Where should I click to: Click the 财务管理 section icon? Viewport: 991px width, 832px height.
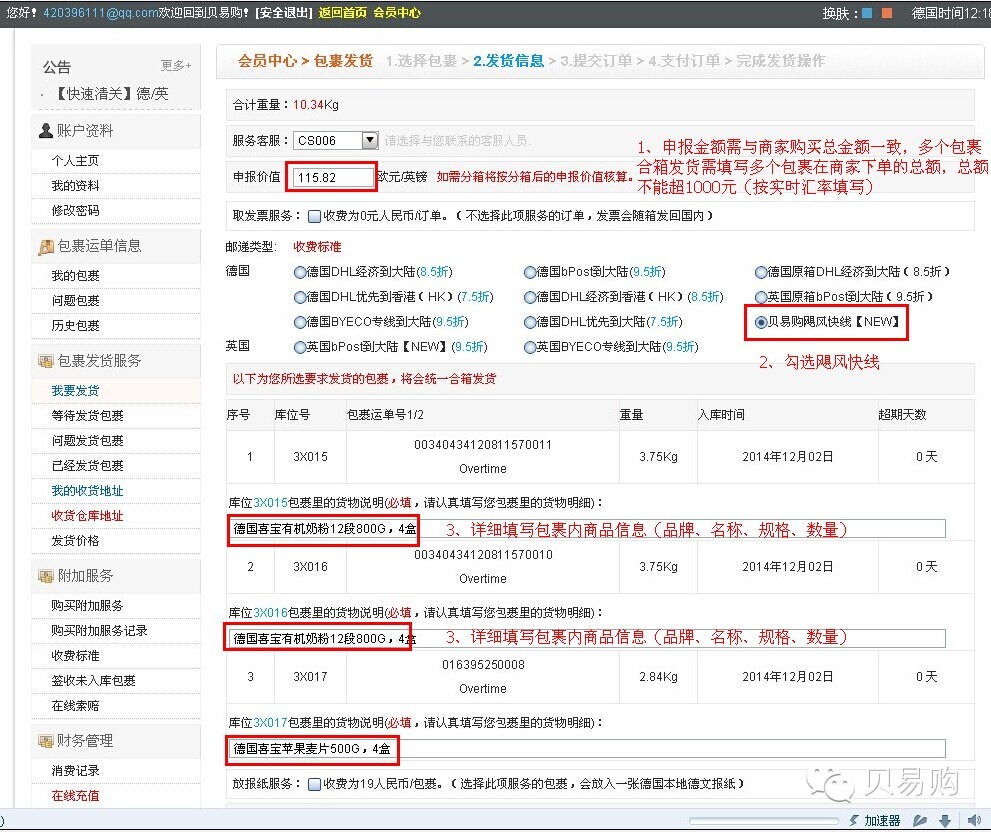click(x=46, y=741)
